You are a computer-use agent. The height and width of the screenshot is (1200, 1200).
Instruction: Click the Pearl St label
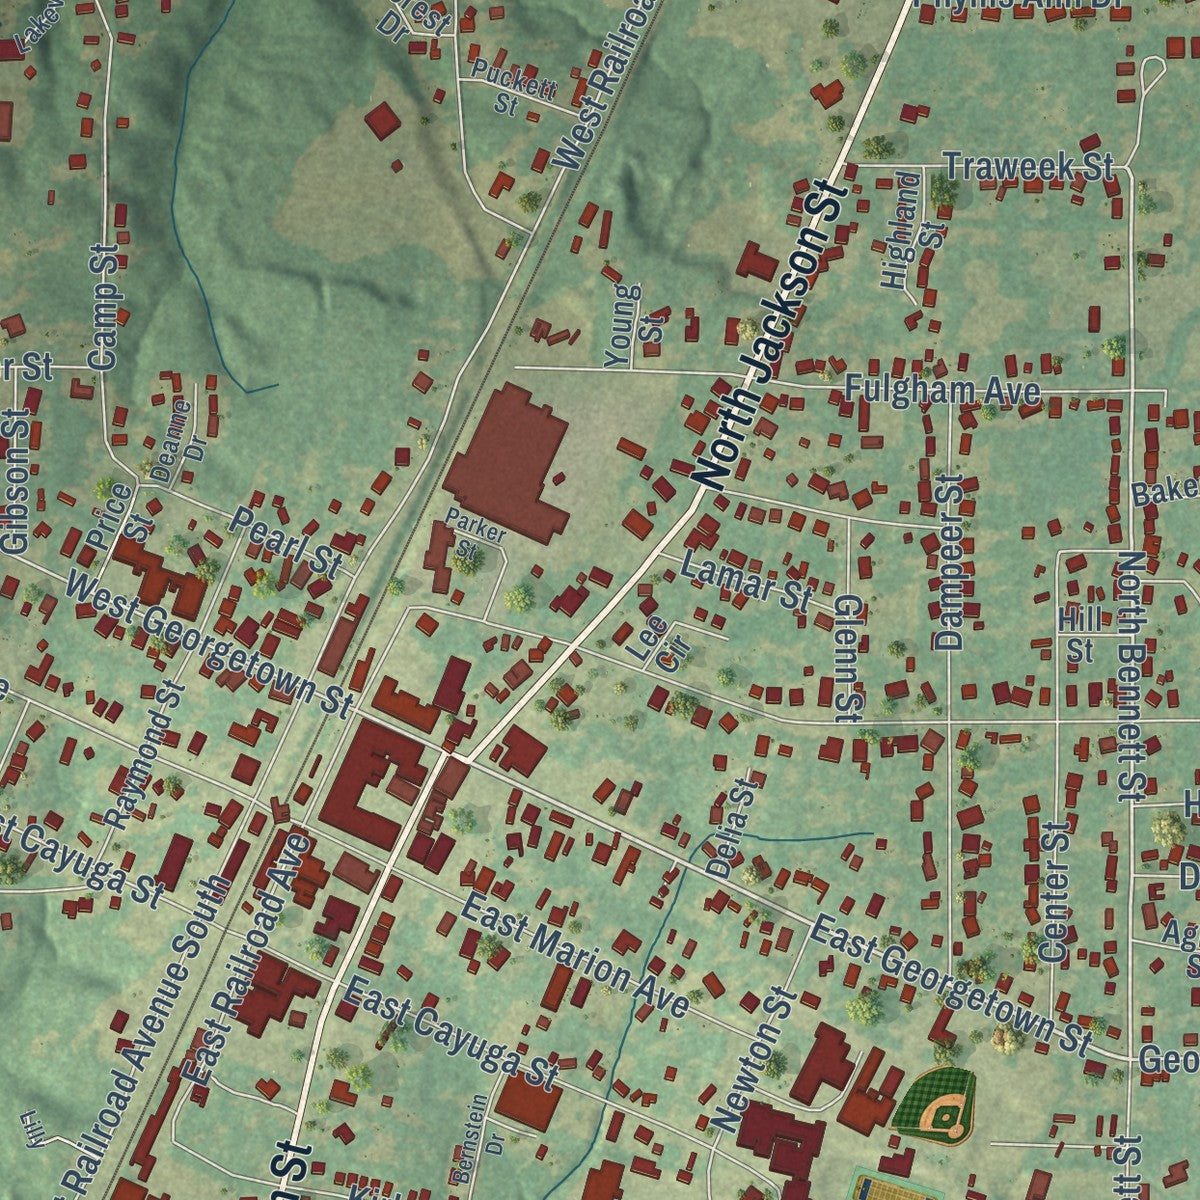[x=288, y=541]
